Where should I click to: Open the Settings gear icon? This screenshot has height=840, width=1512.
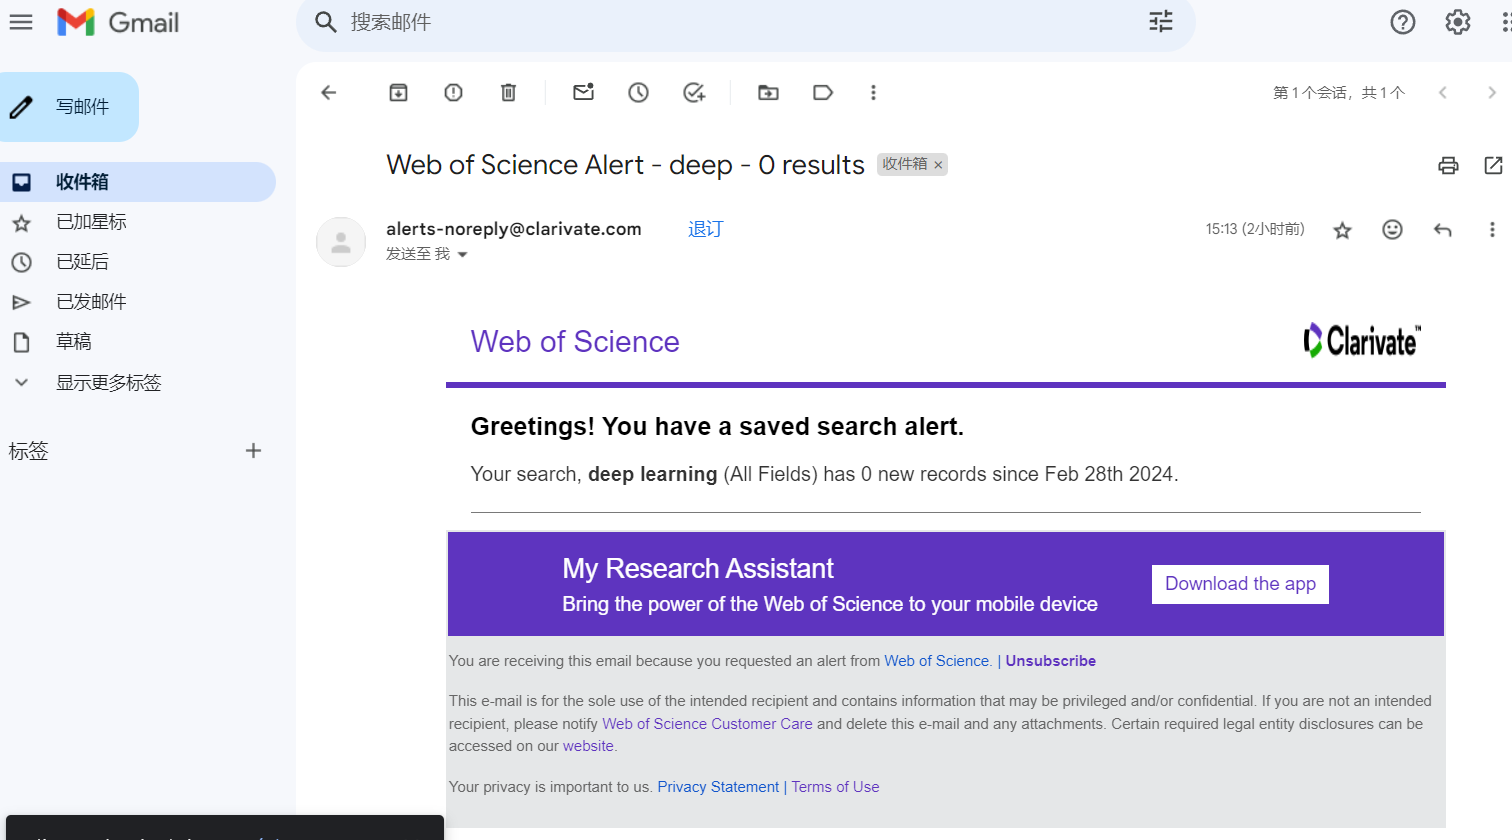1458,22
